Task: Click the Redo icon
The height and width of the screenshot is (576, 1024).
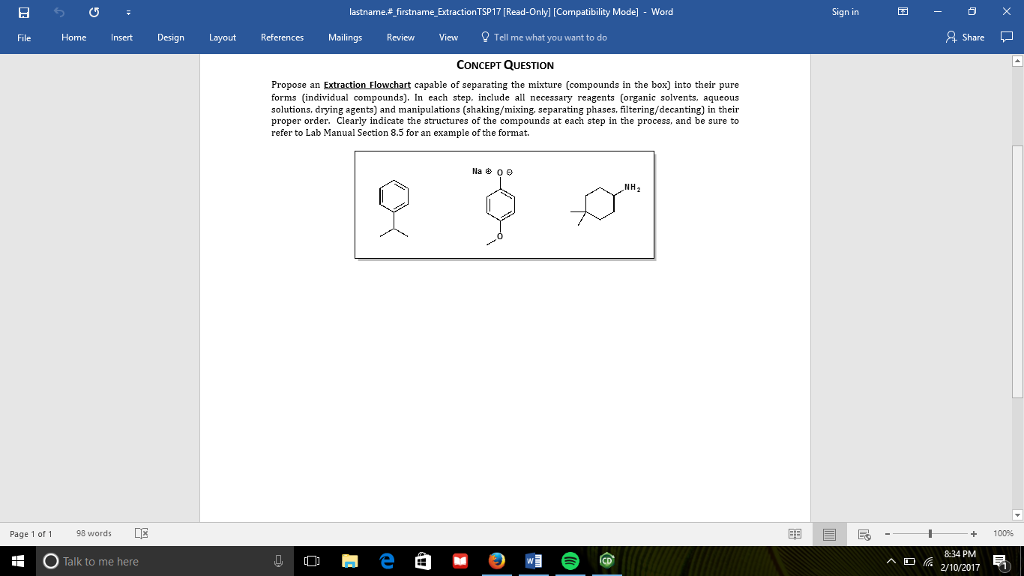Action: point(93,11)
